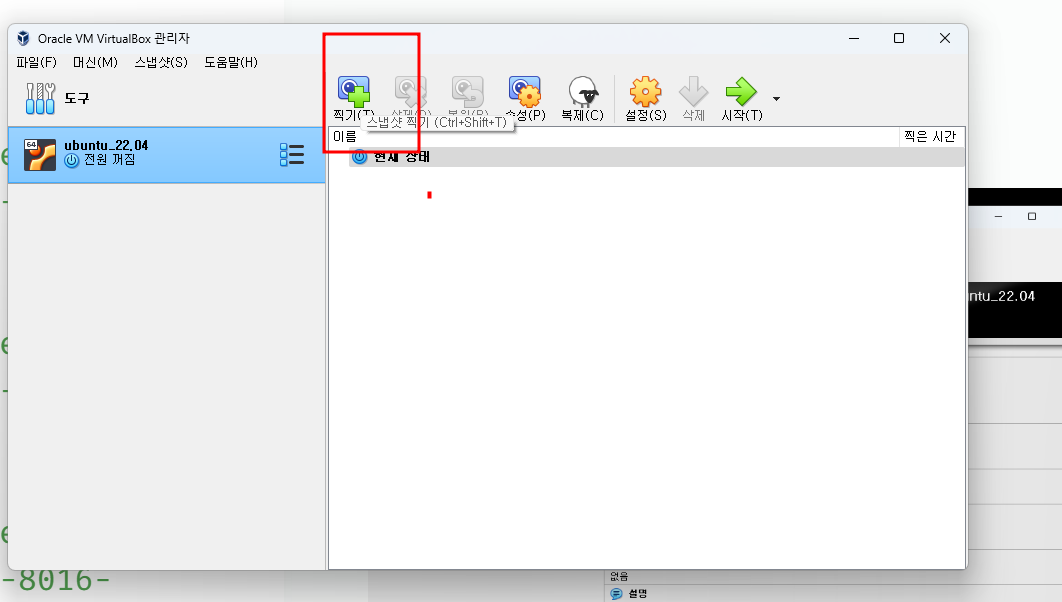This screenshot has width=1062, height=602.
Task: Maximize the VirtualBox manager window
Action: (899, 39)
